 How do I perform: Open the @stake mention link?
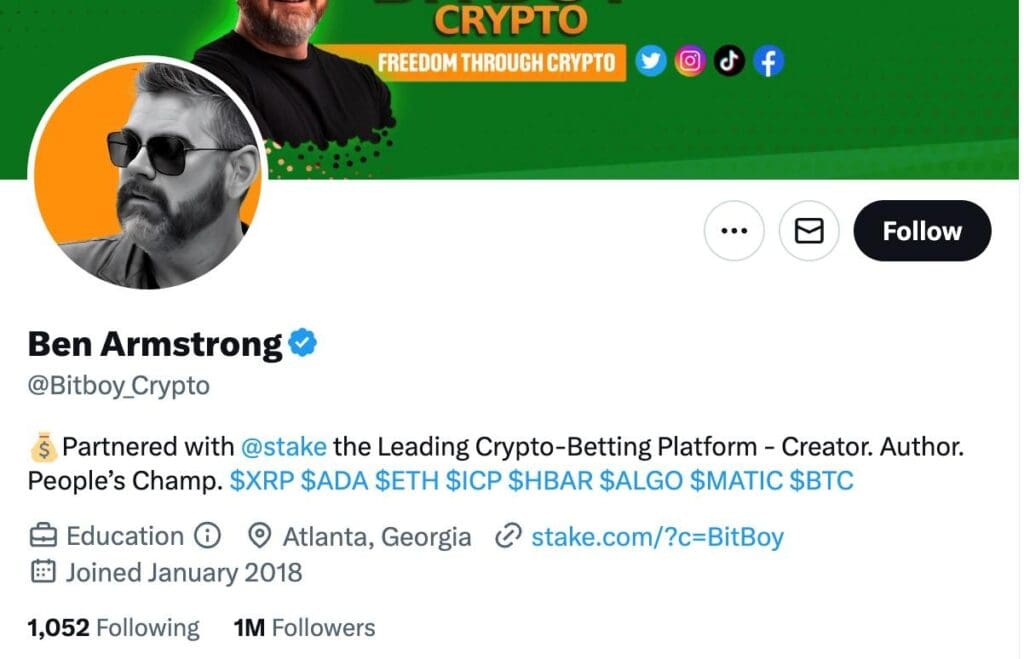click(283, 446)
